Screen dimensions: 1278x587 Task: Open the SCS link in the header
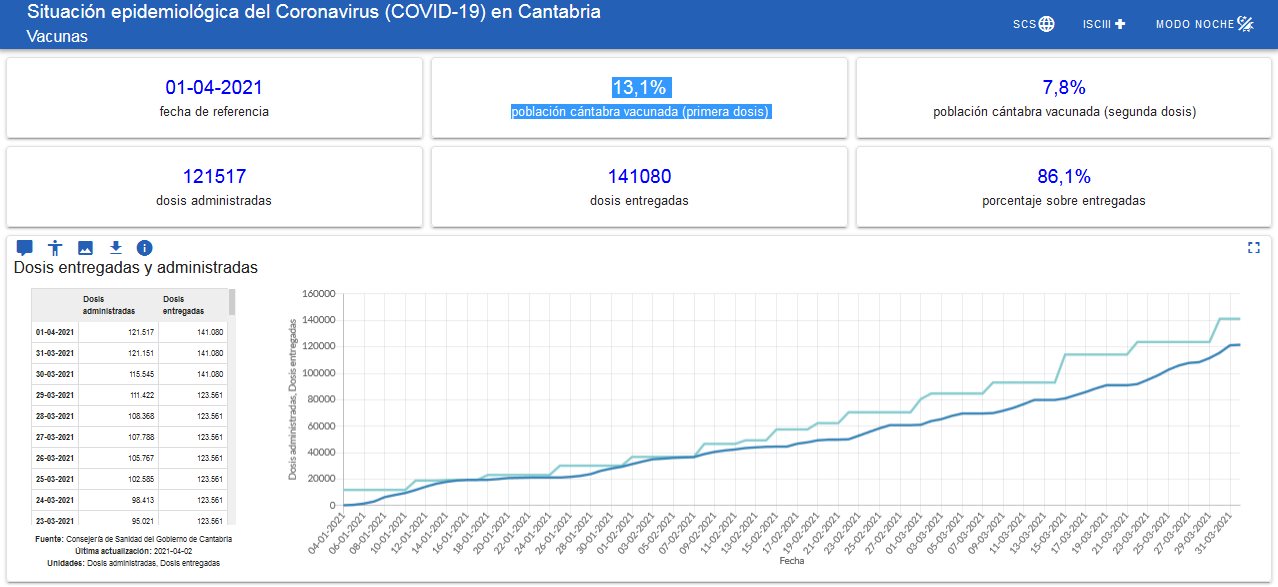tap(1033, 24)
